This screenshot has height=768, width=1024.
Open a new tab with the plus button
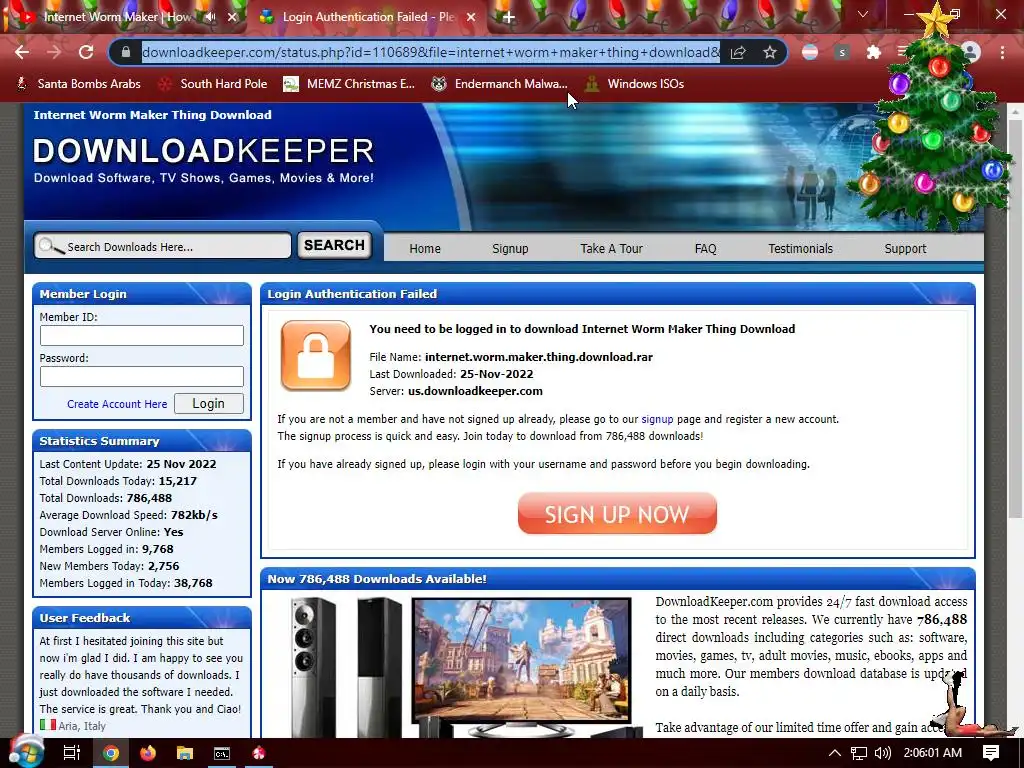point(509,17)
